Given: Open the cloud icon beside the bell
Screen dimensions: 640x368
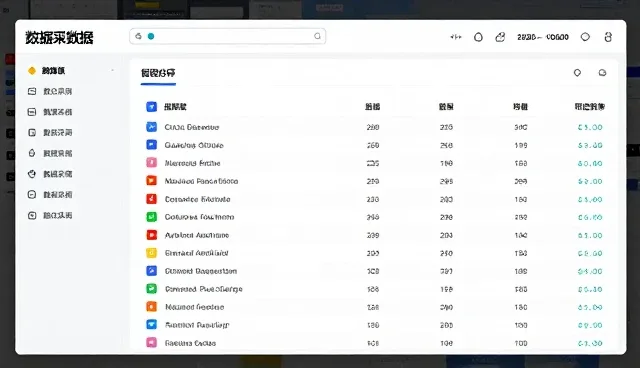Looking at the screenshot, I should coord(500,38).
